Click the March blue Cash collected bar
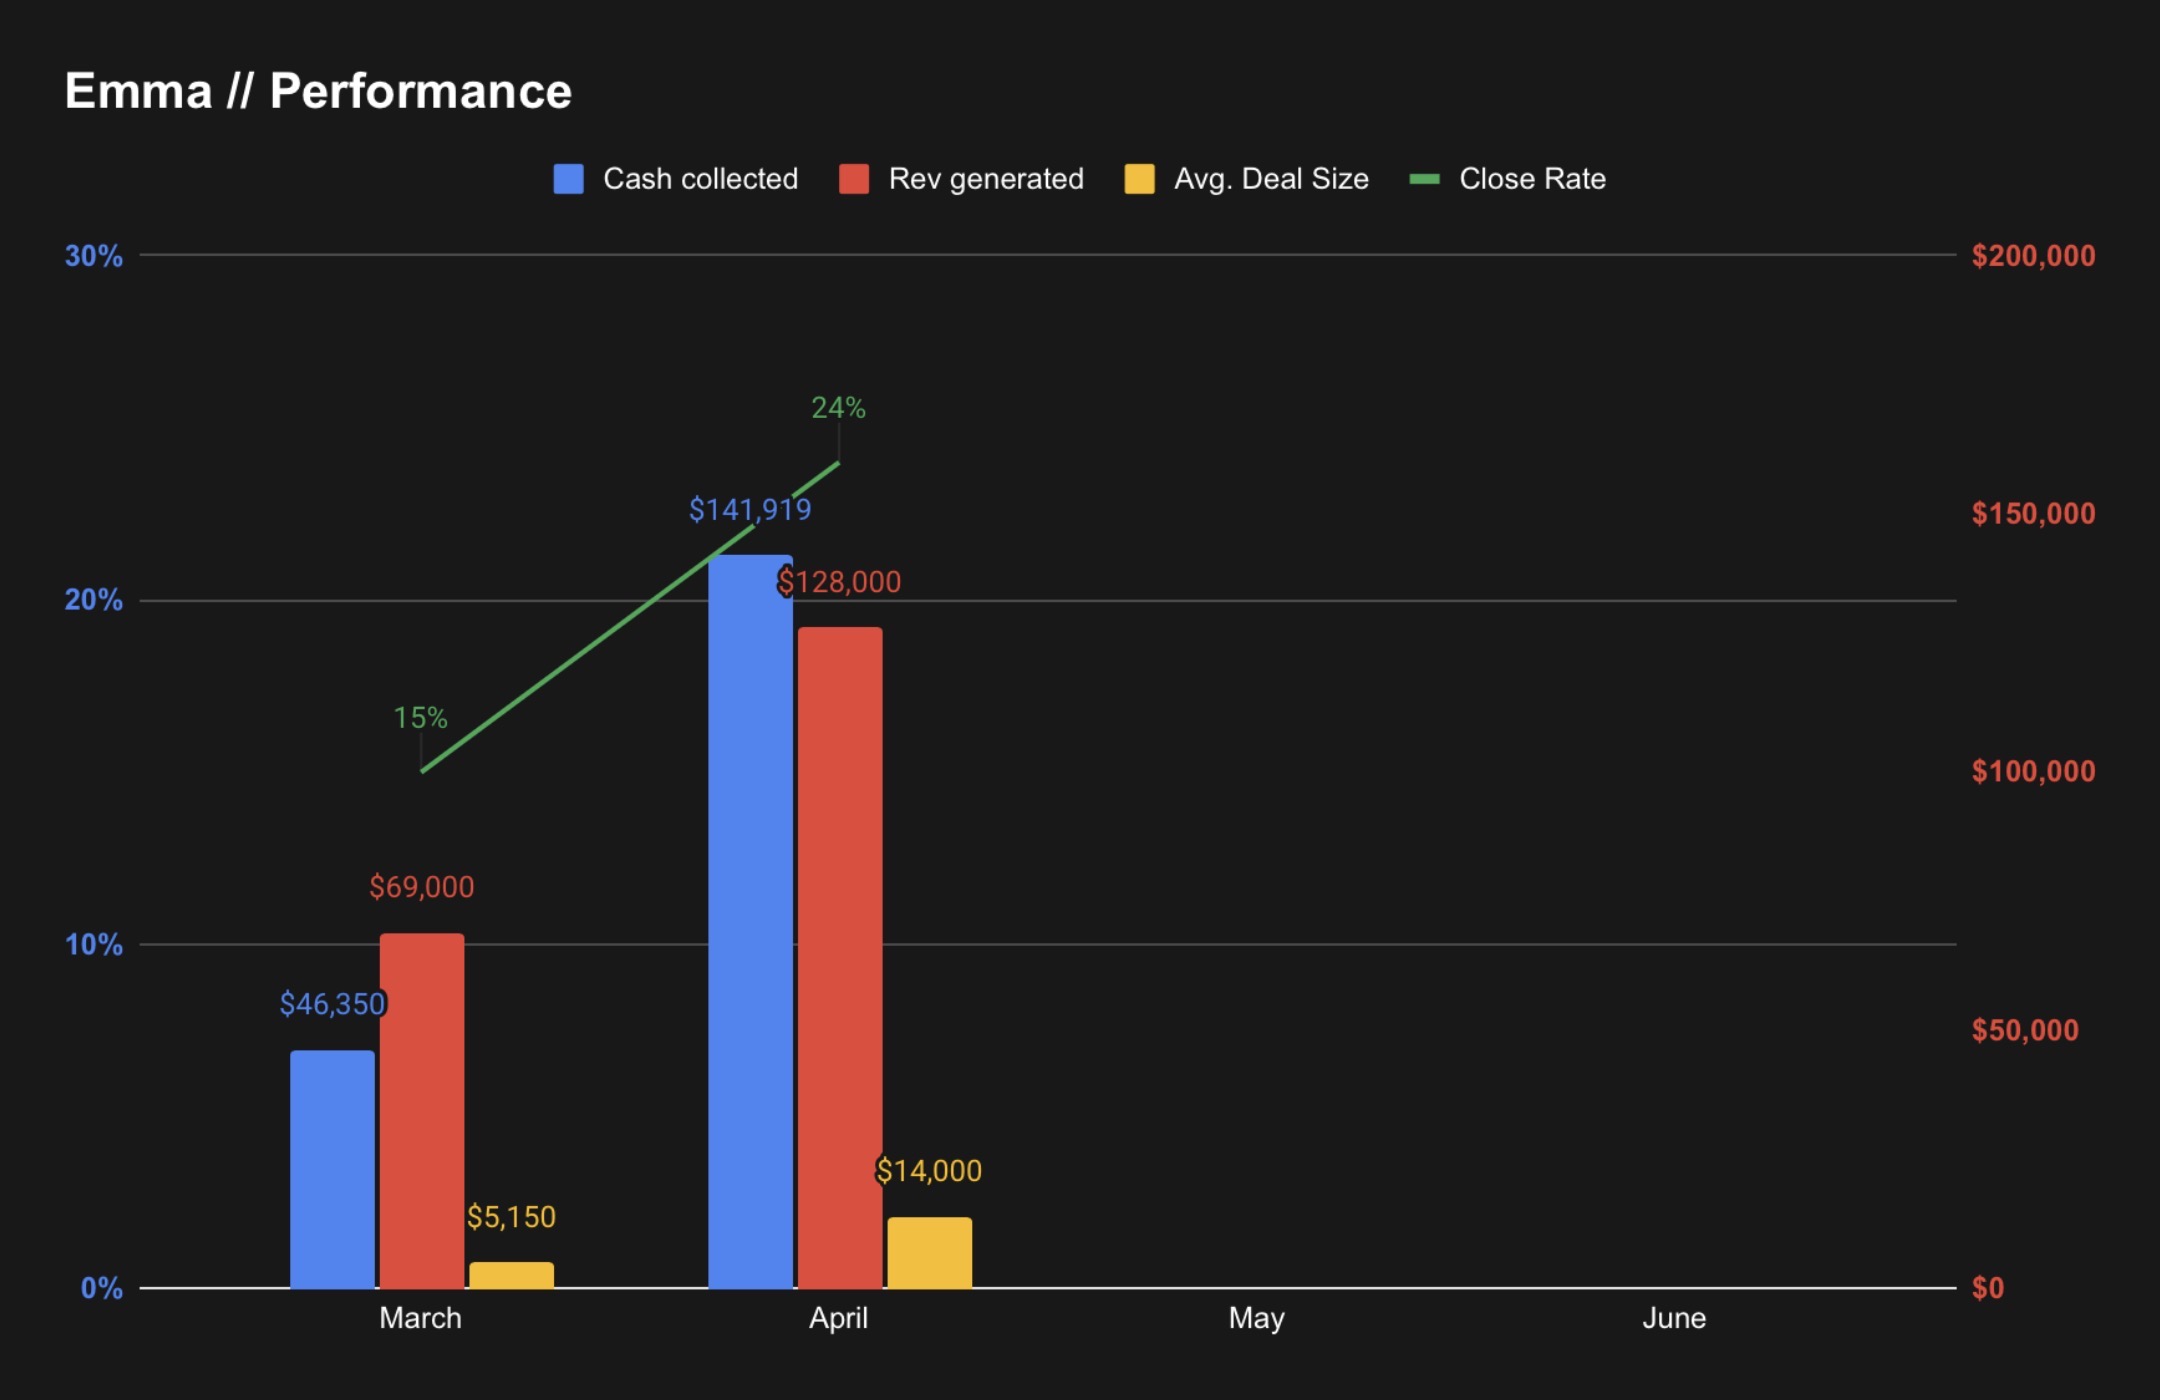2160x1400 pixels. click(332, 1169)
